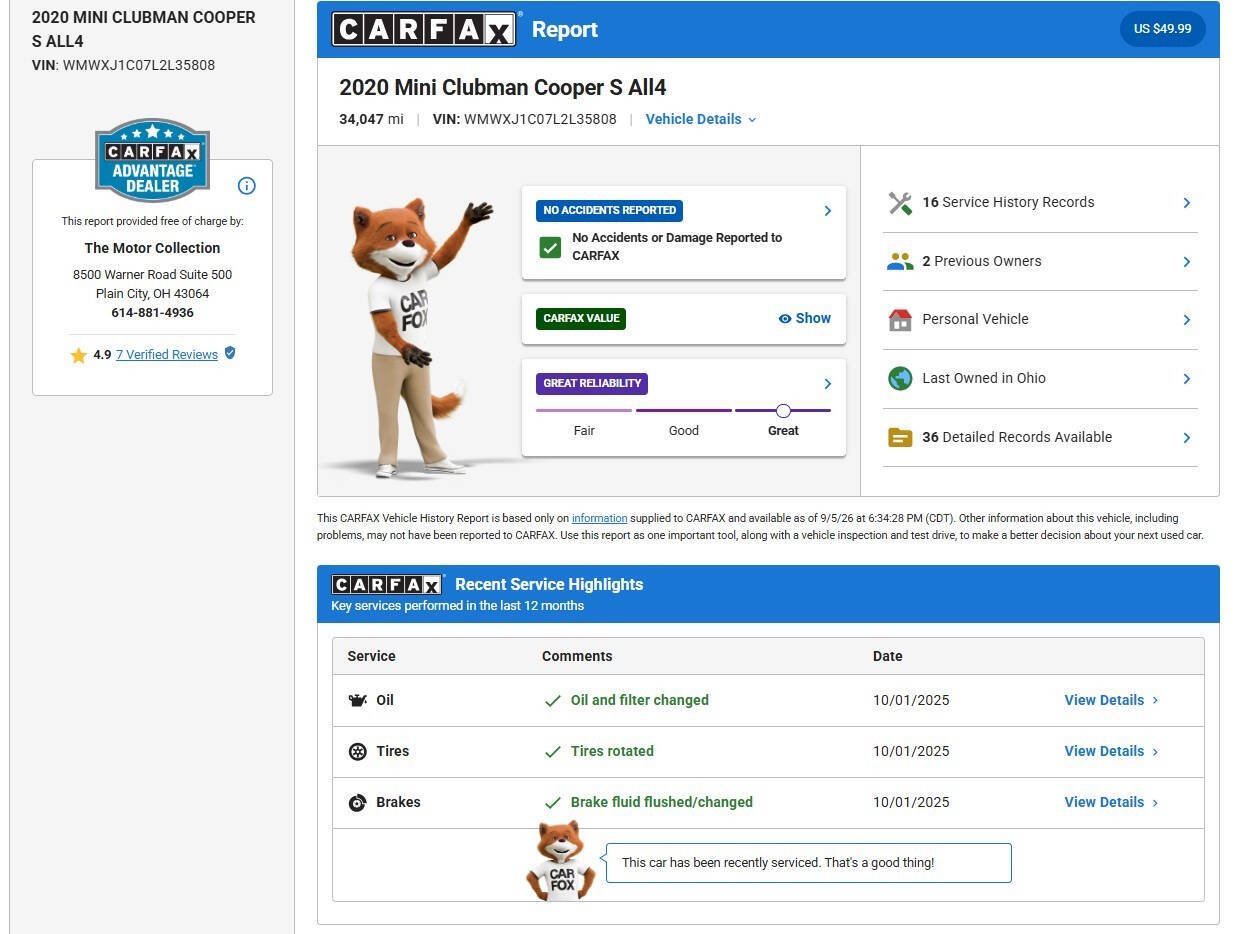Image resolution: width=1235 pixels, height=934 pixels.
Task: Click the CARFAX logo in report header
Action: tap(425, 29)
